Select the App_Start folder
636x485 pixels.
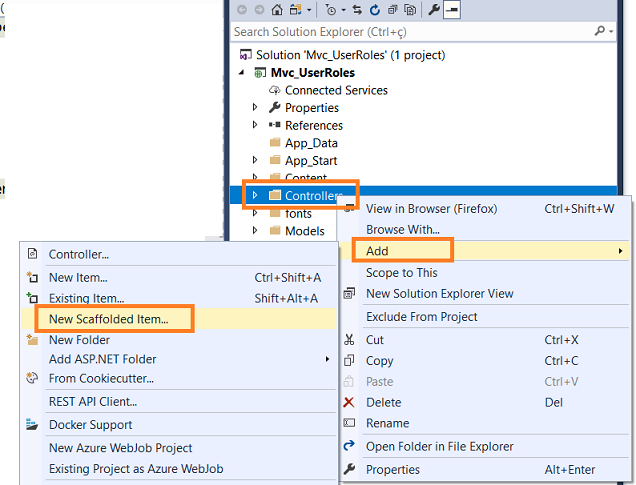pos(303,161)
